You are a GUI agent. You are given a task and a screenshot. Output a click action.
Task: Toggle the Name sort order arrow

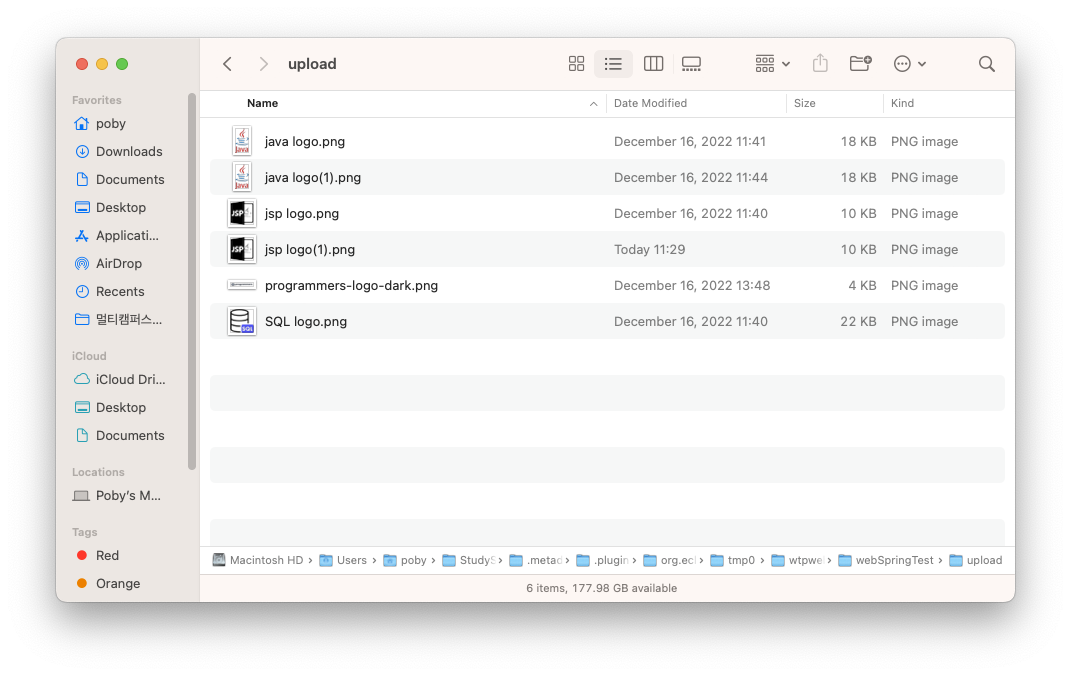coord(594,104)
